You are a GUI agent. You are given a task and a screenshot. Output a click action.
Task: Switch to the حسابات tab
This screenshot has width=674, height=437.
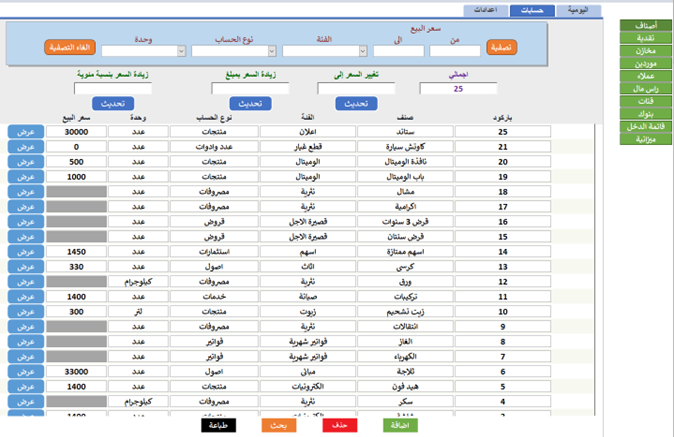pos(532,10)
